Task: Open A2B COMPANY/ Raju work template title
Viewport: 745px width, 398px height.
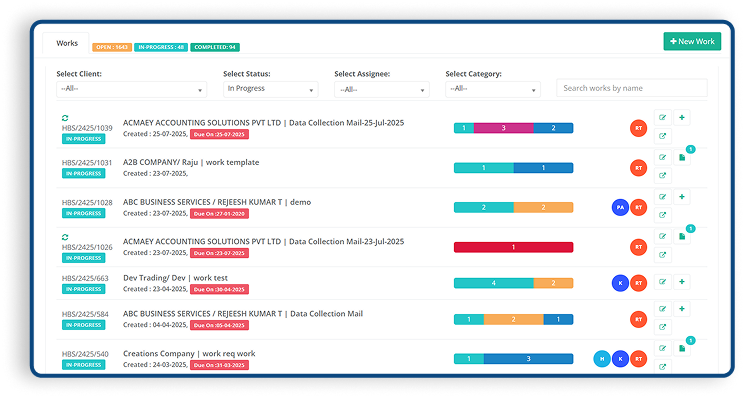Action: click(x=191, y=162)
